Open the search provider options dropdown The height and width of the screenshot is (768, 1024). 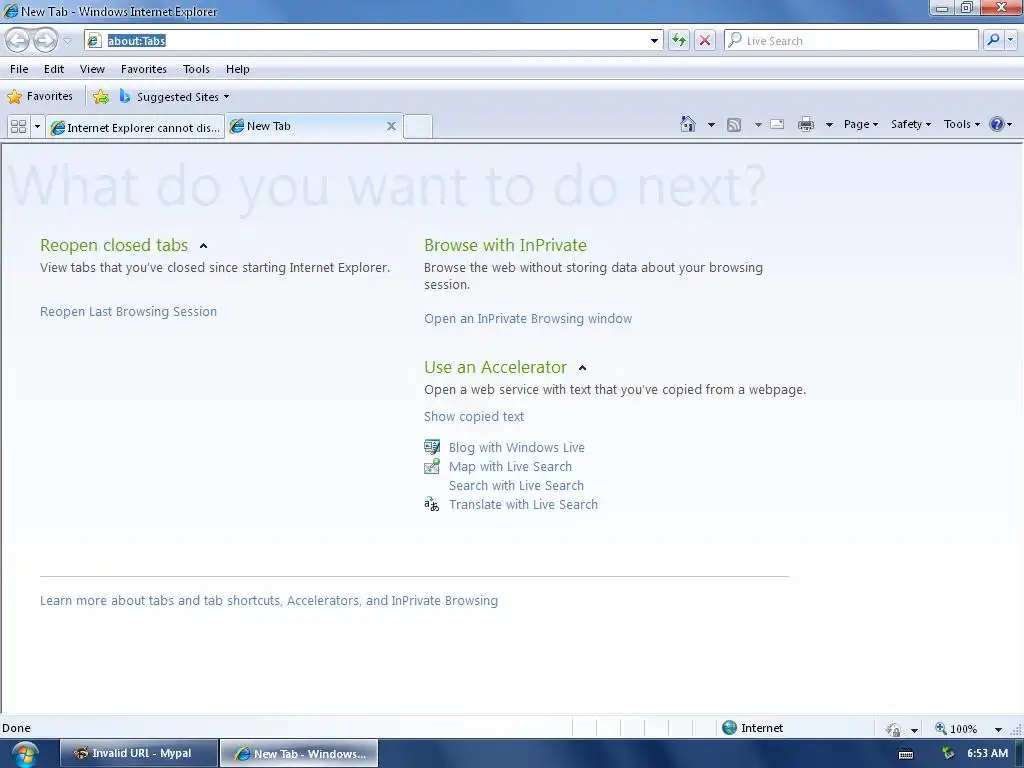[1011, 40]
